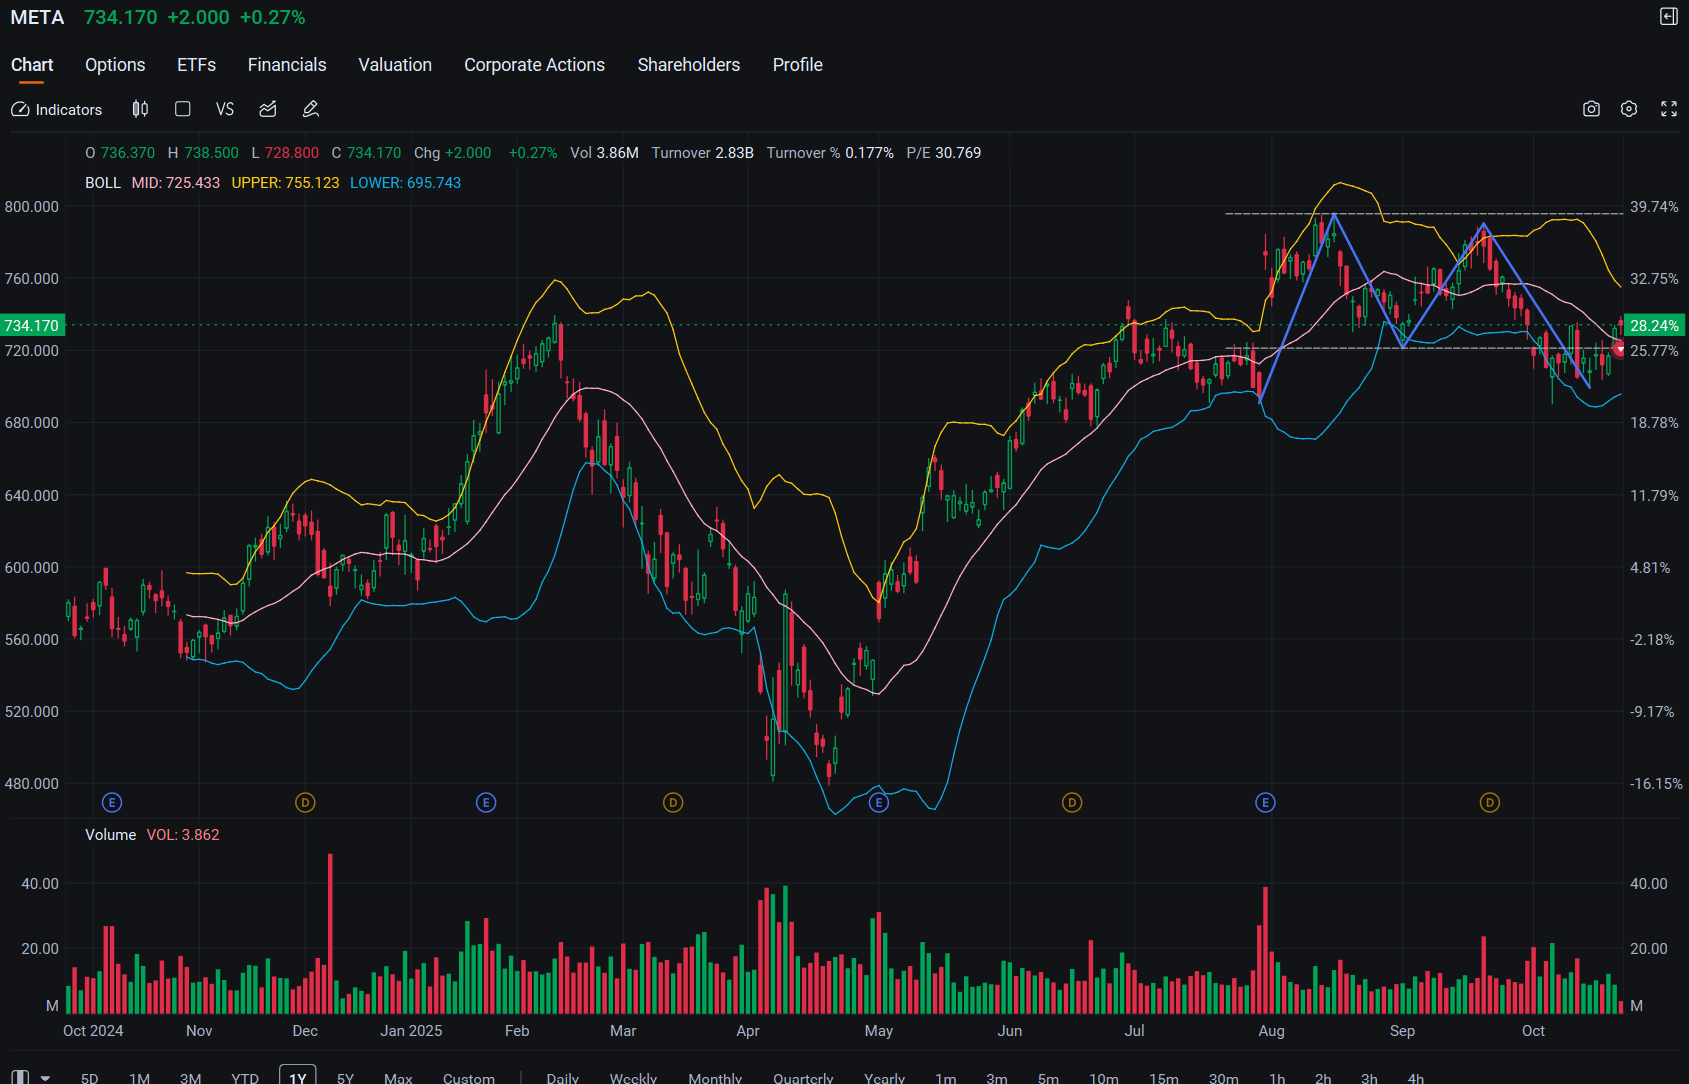The image size is (1689, 1084).
Task: Click the P/E 30.769 value
Action: pos(944,153)
